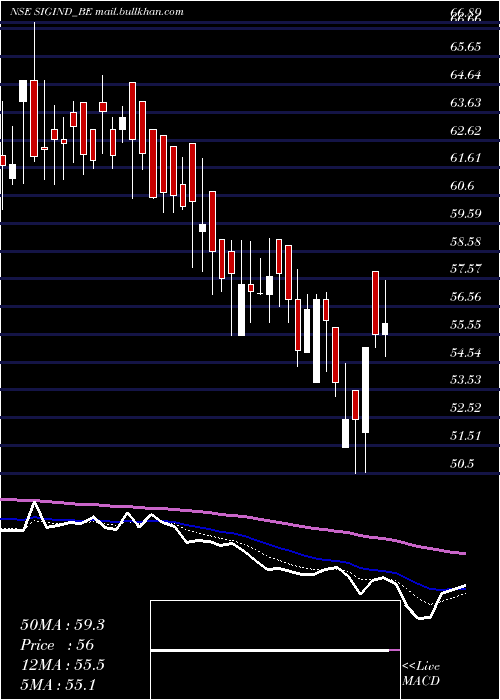Click the 58.58 price axis label
This screenshot has height=700, width=500.
click(x=466, y=242)
